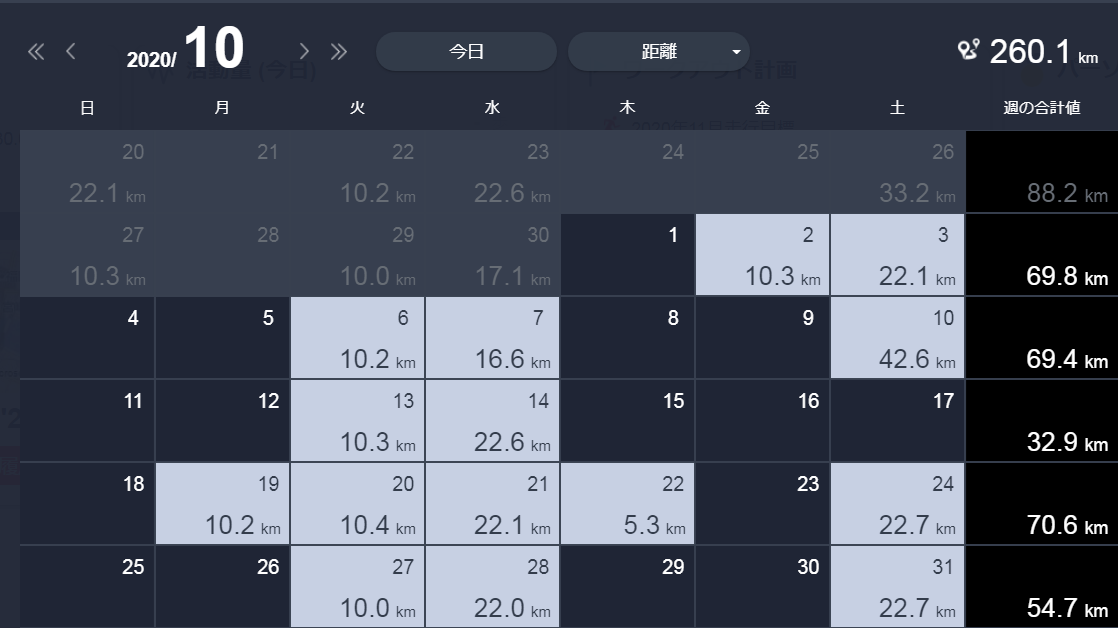Jump back a year with double left arrow
The image size is (1118, 628).
36,52
